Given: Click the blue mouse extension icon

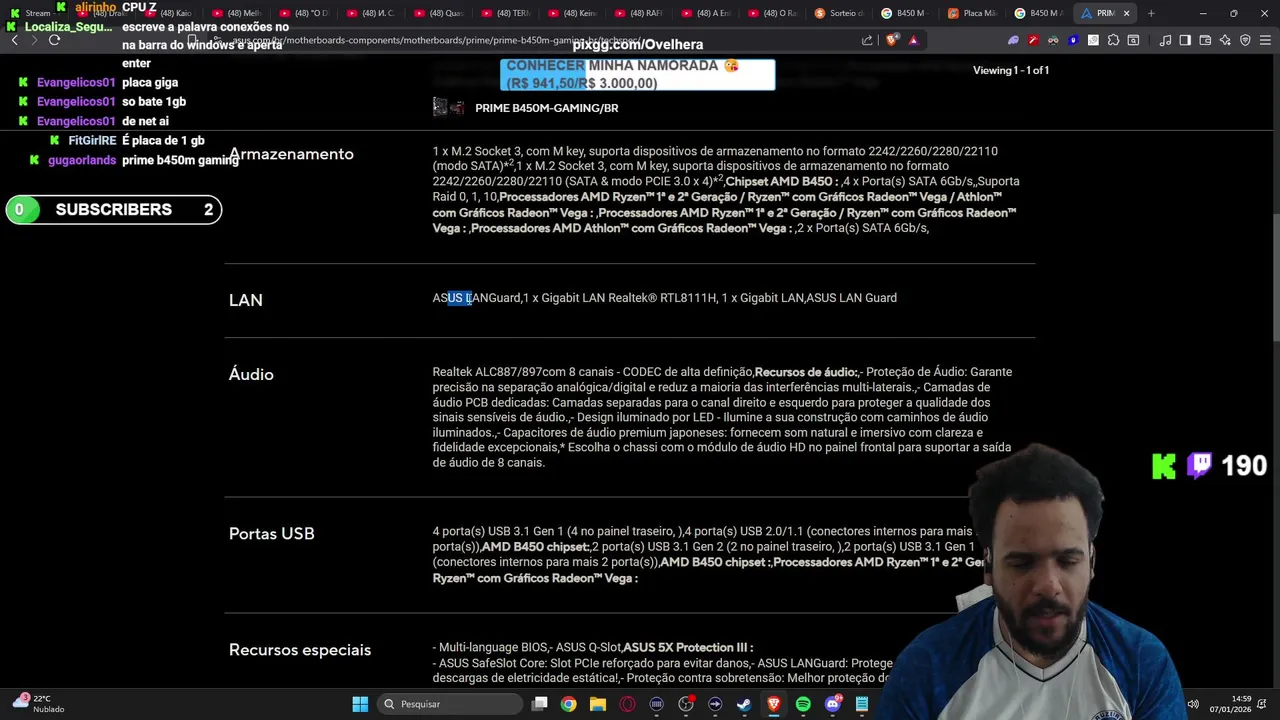Looking at the screenshot, I should point(1073,40).
